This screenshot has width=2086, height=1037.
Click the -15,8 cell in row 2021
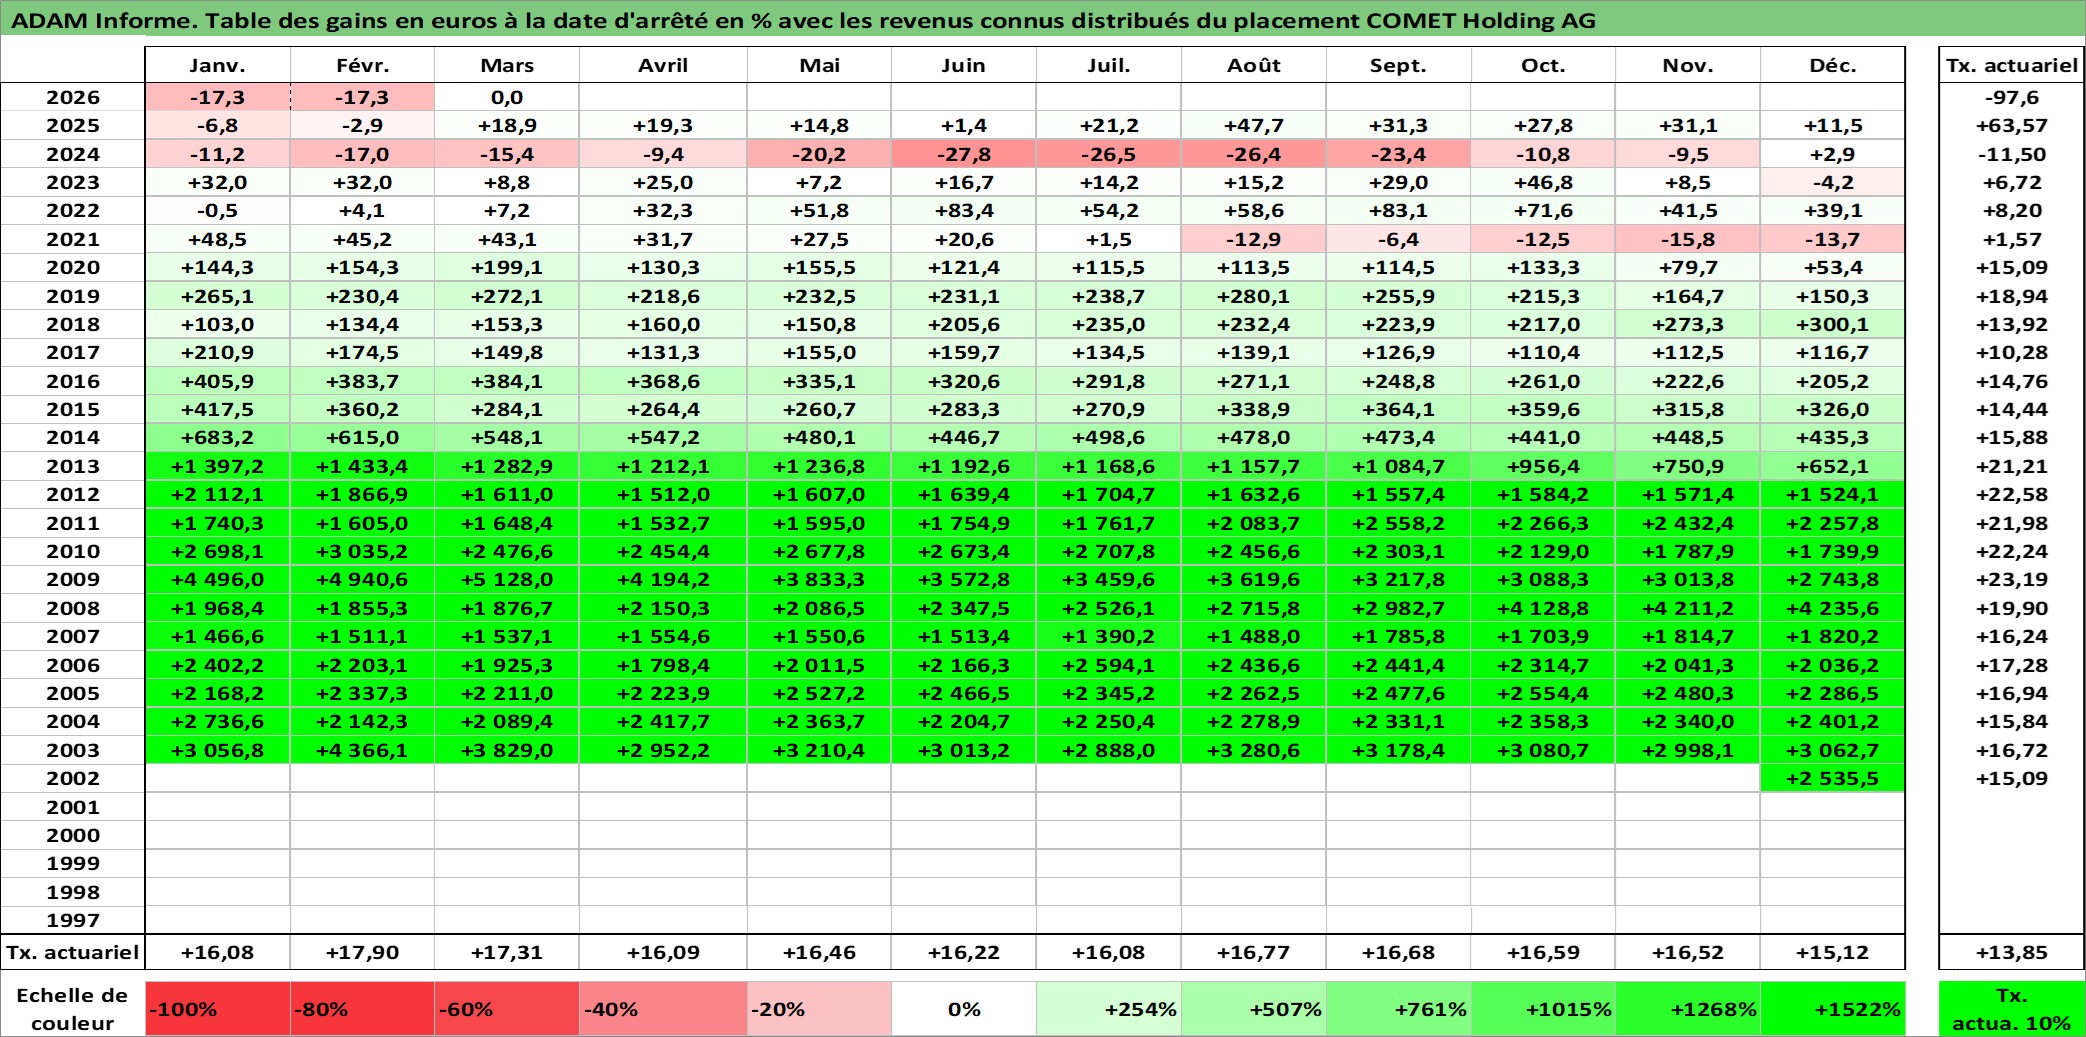[x=1688, y=239]
